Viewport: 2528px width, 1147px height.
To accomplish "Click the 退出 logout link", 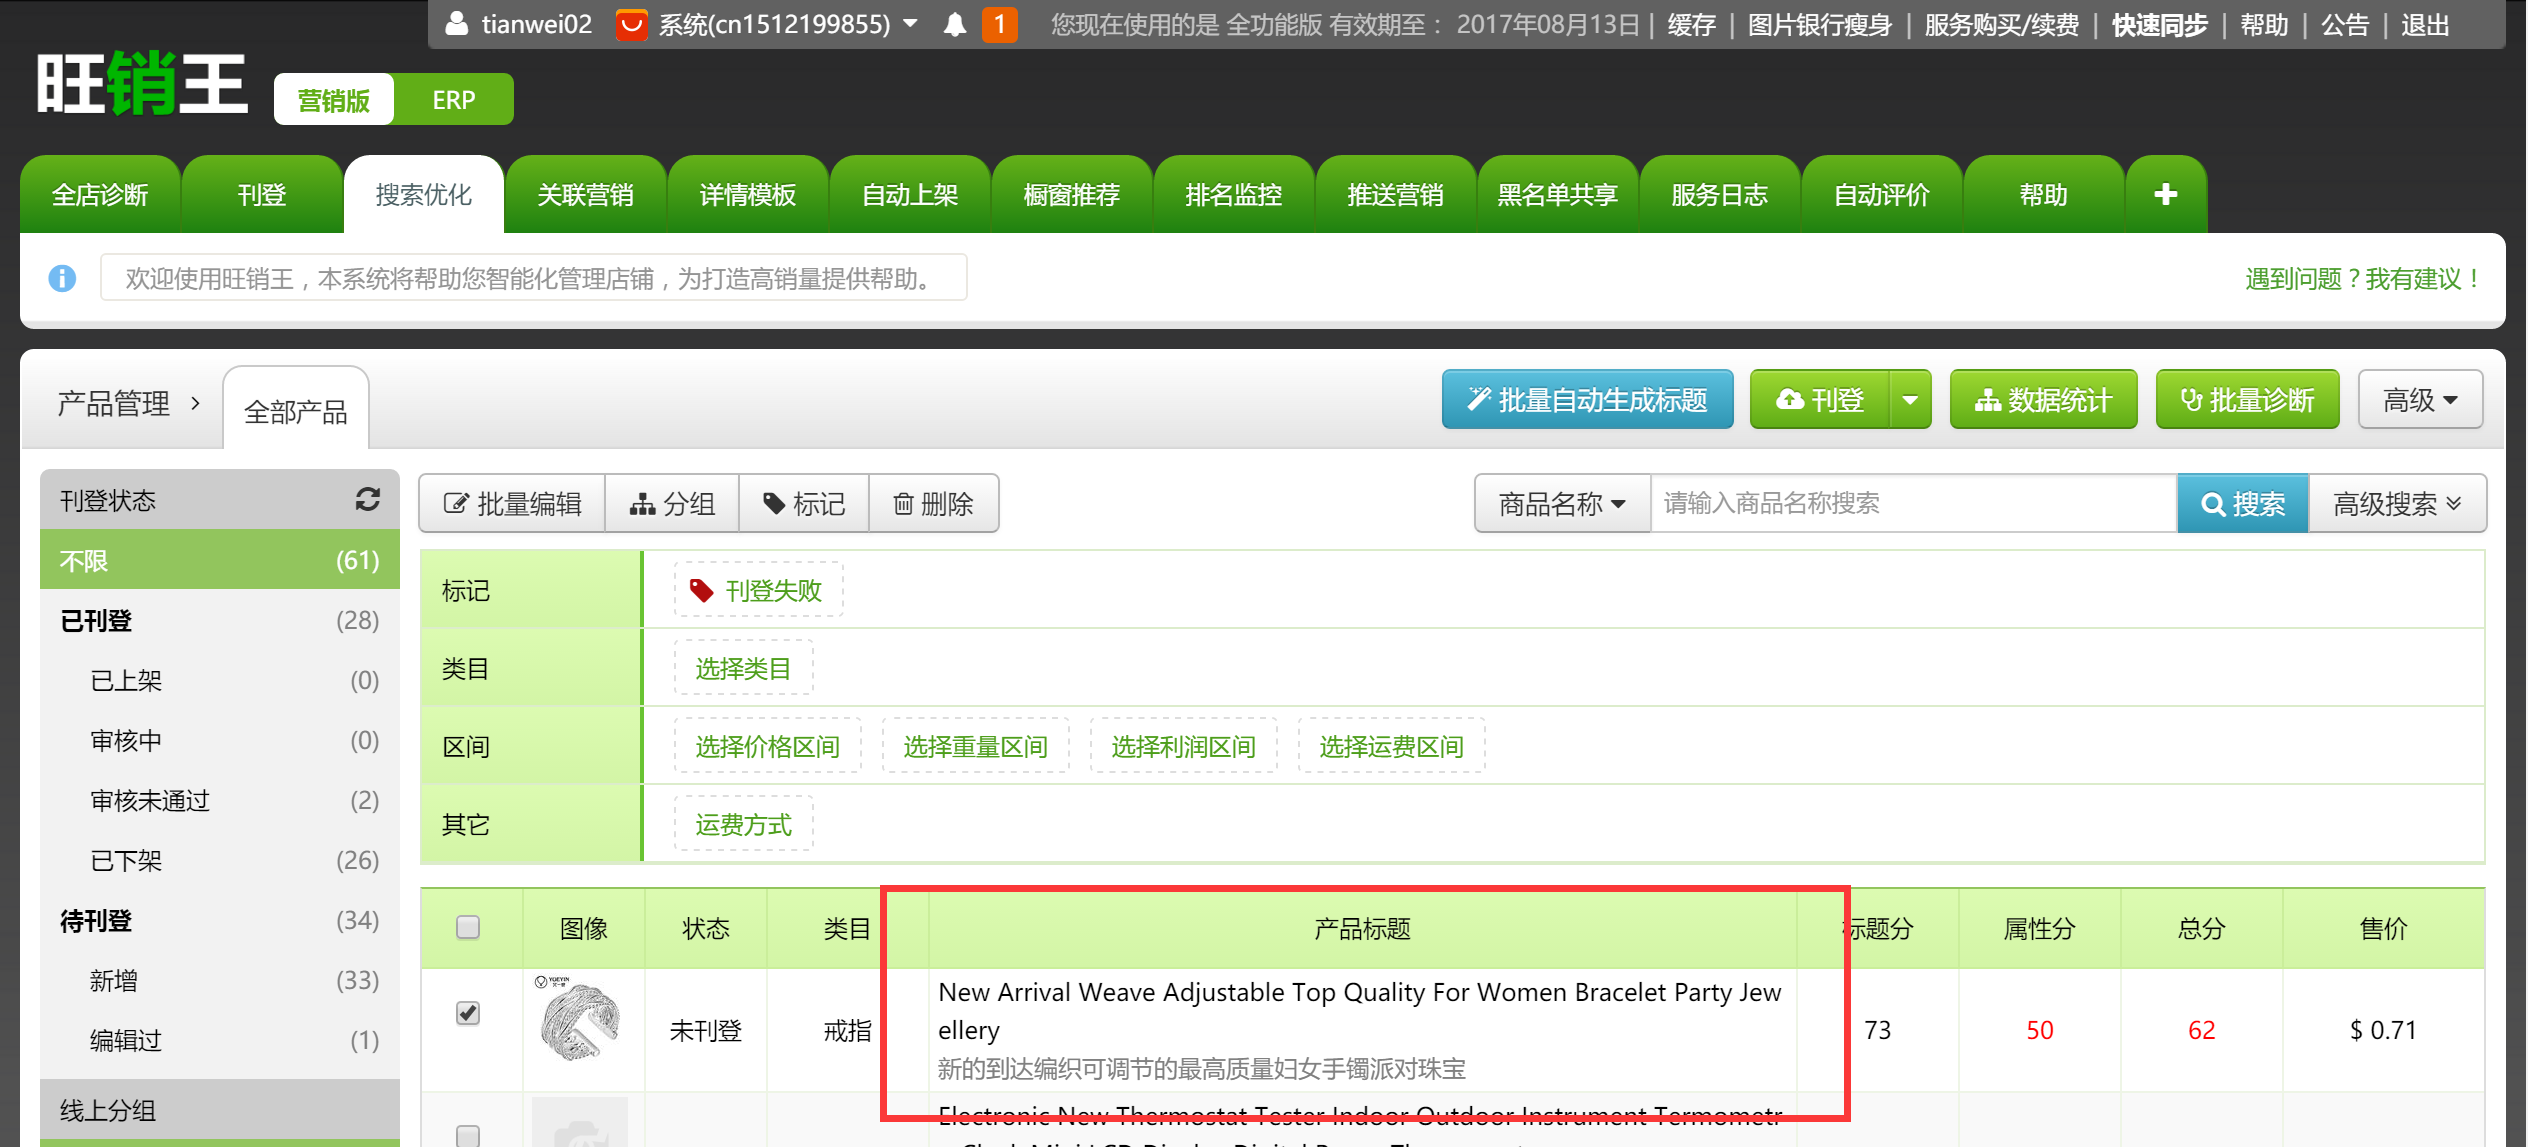I will pos(2425,24).
